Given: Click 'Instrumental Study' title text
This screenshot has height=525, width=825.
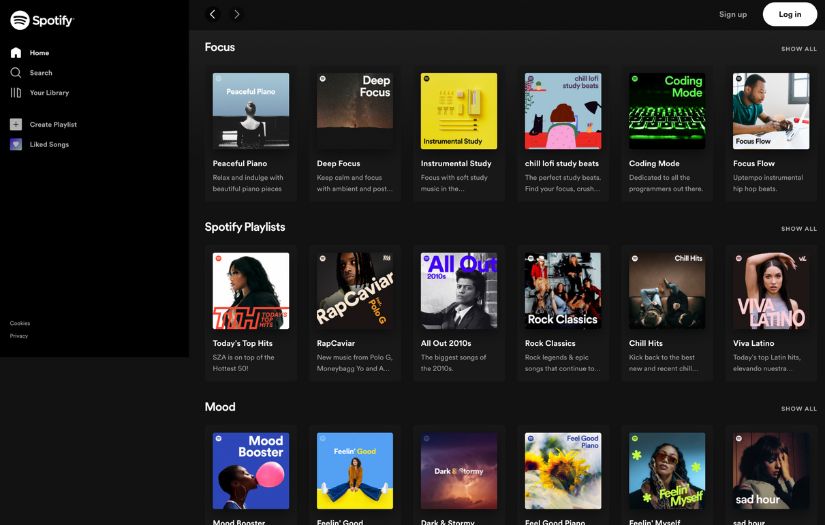Looking at the screenshot, I should click(x=456, y=164).
